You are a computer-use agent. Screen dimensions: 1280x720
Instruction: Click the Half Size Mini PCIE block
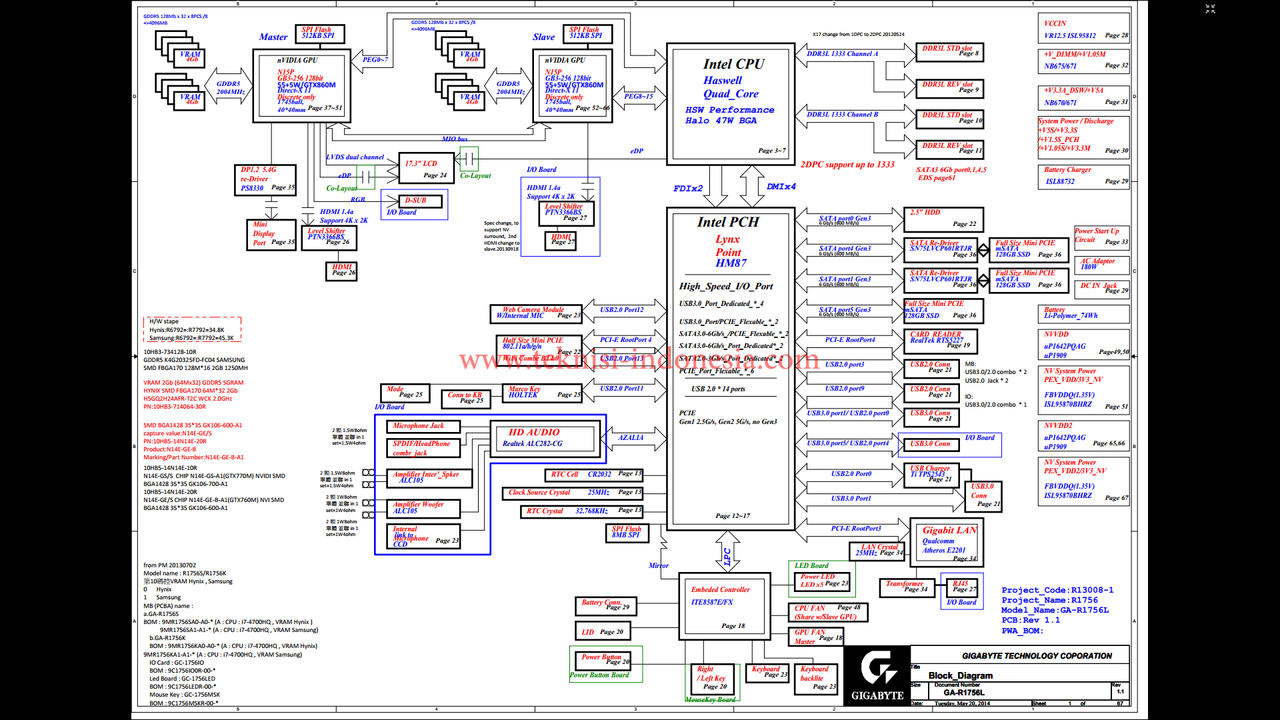[540, 349]
